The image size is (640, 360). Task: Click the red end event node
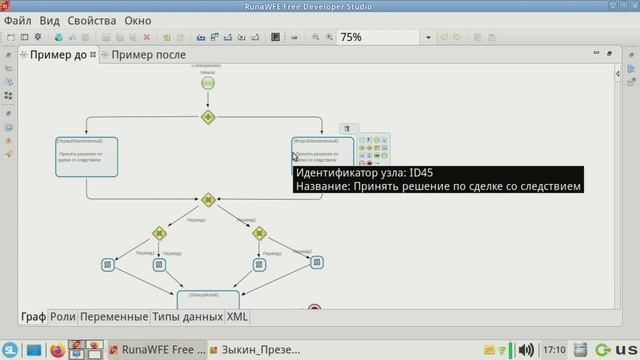pos(314,307)
